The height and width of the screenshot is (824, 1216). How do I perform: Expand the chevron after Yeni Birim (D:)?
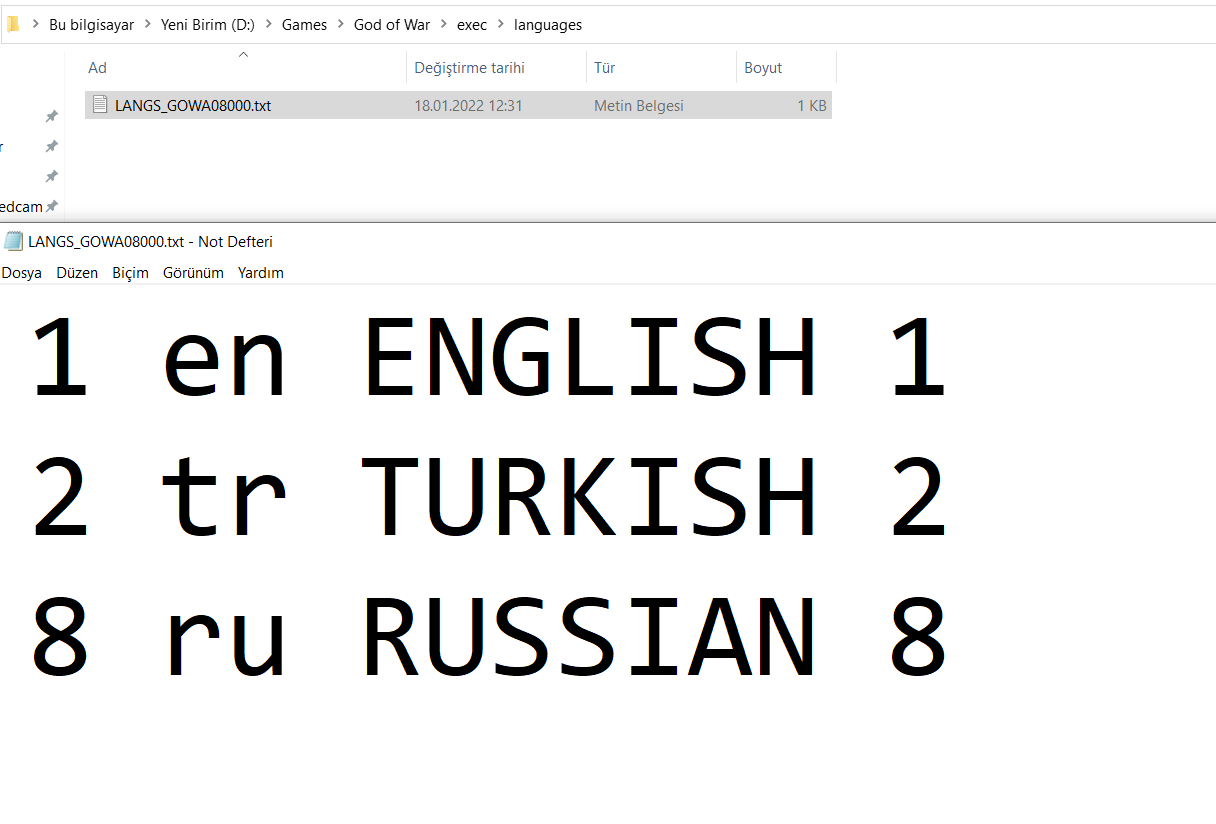pos(268,25)
